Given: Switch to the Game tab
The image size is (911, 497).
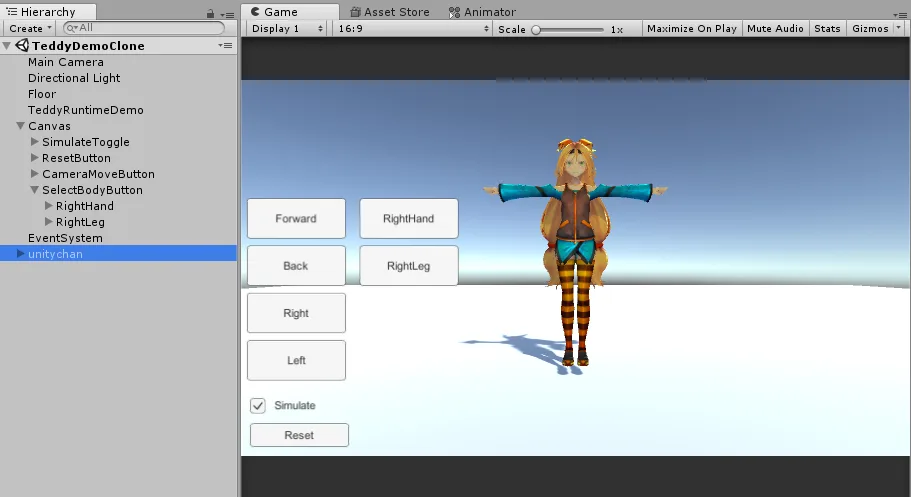Looking at the screenshot, I should 290,12.
